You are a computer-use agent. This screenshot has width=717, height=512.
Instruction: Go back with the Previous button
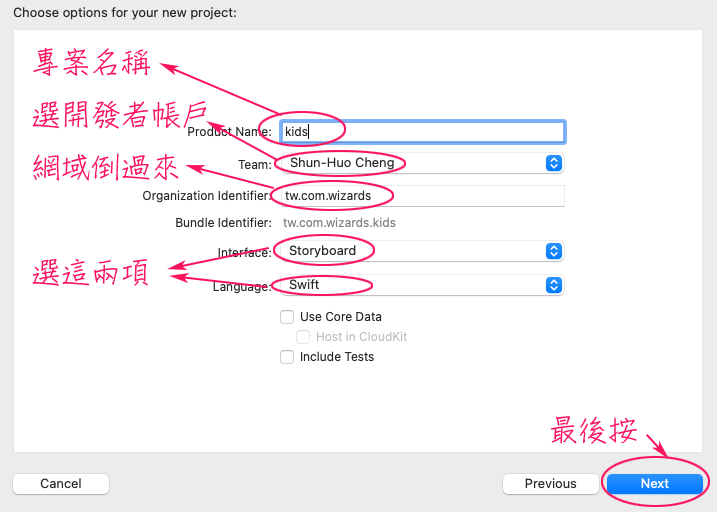click(551, 484)
